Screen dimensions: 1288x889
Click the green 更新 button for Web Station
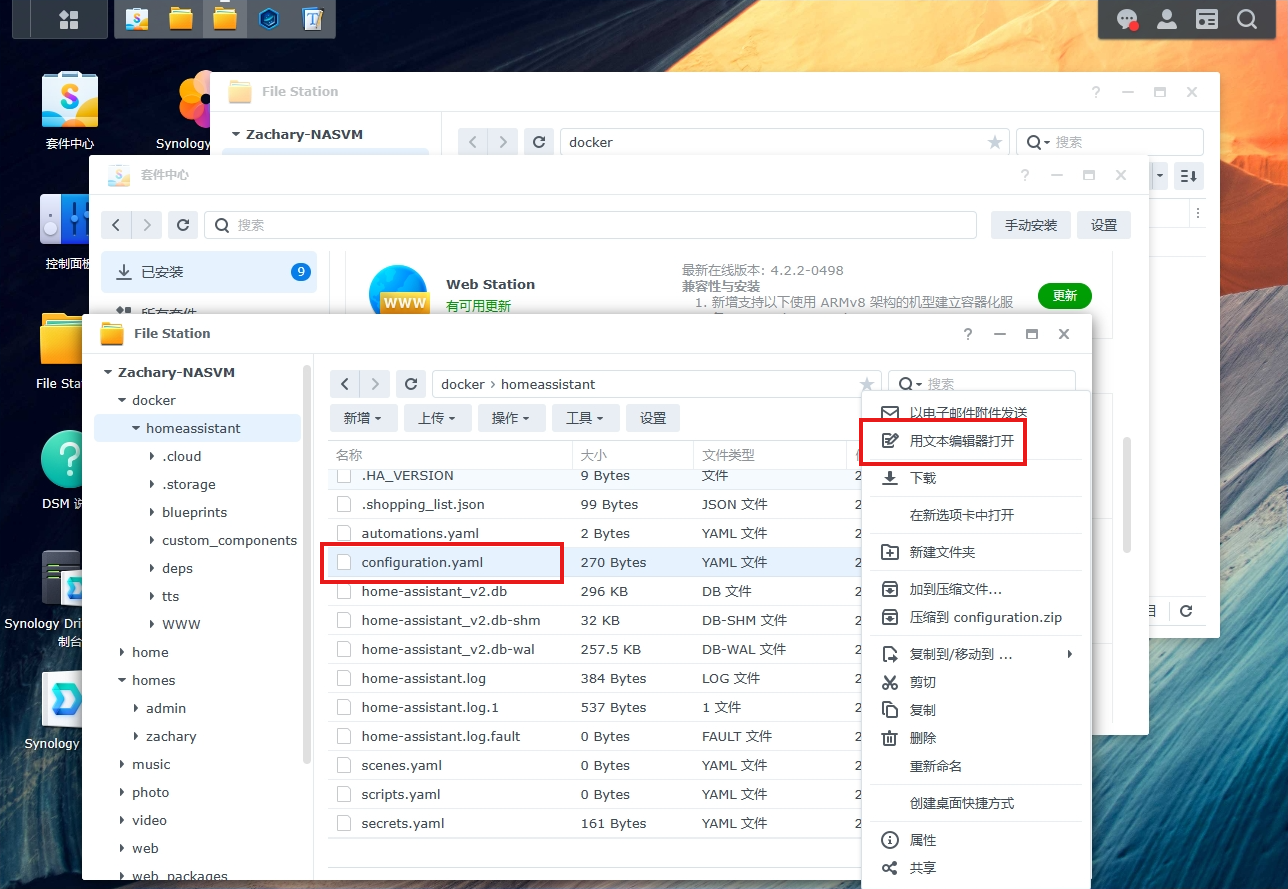pos(1064,296)
